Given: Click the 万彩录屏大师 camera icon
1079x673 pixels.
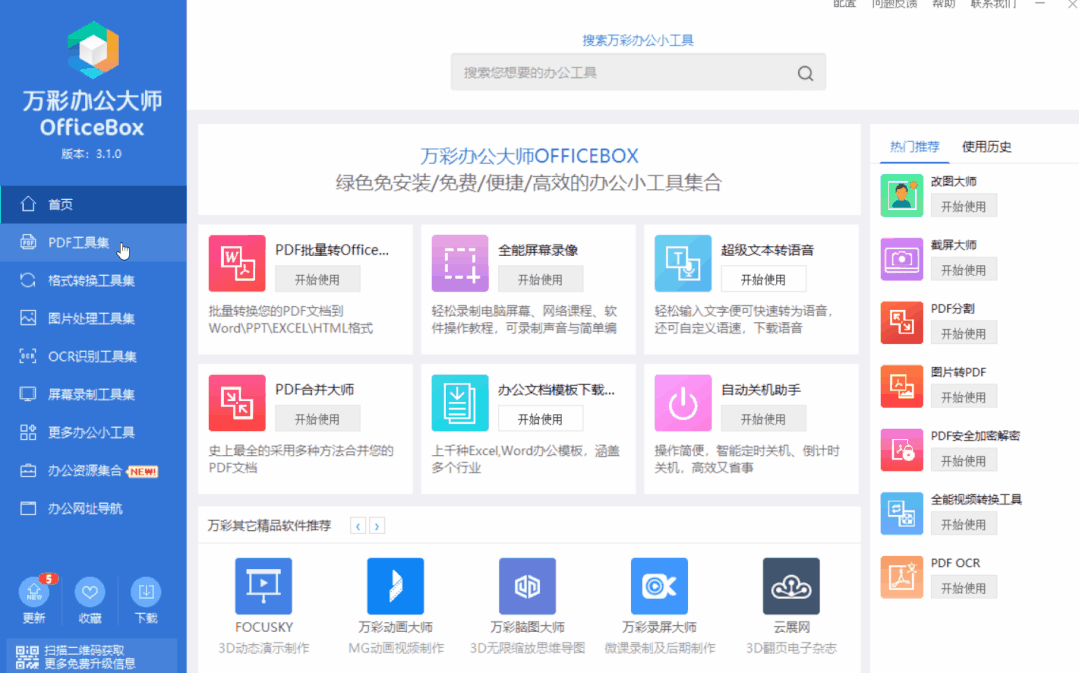Looking at the screenshot, I should [659, 586].
